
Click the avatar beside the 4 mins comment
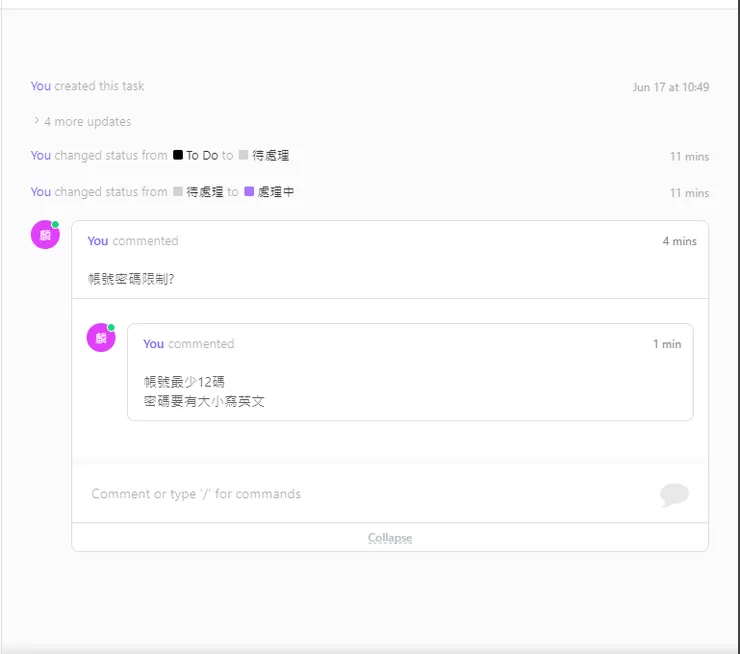click(x=45, y=235)
